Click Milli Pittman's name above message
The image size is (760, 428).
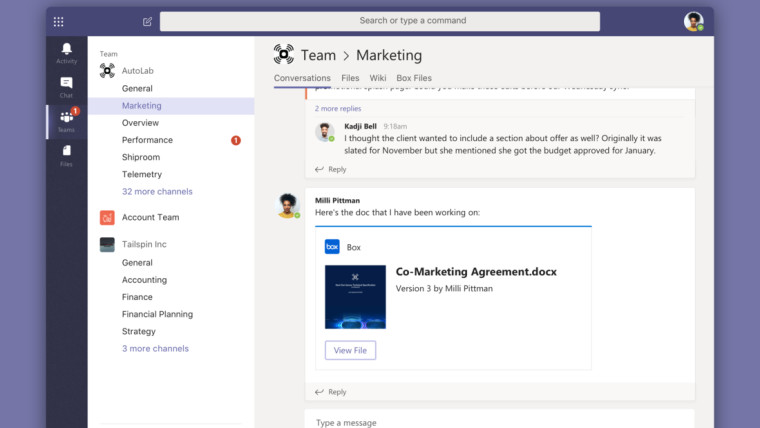[x=337, y=201]
